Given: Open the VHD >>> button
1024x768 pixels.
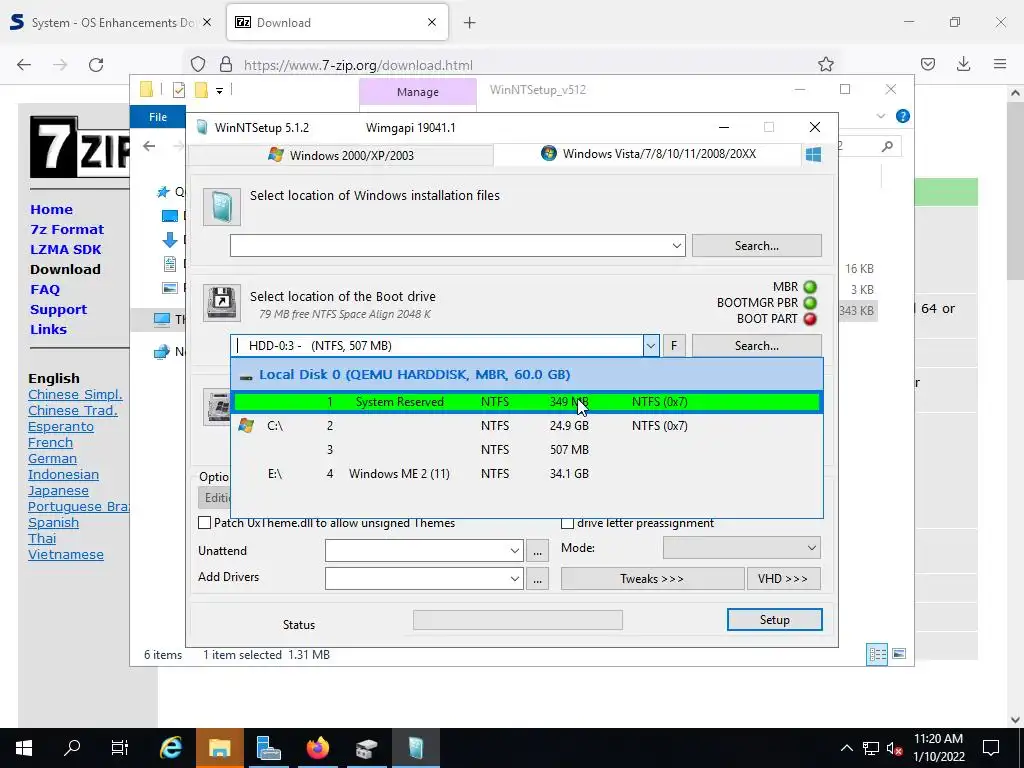Looking at the screenshot, I should coord(783,579).
